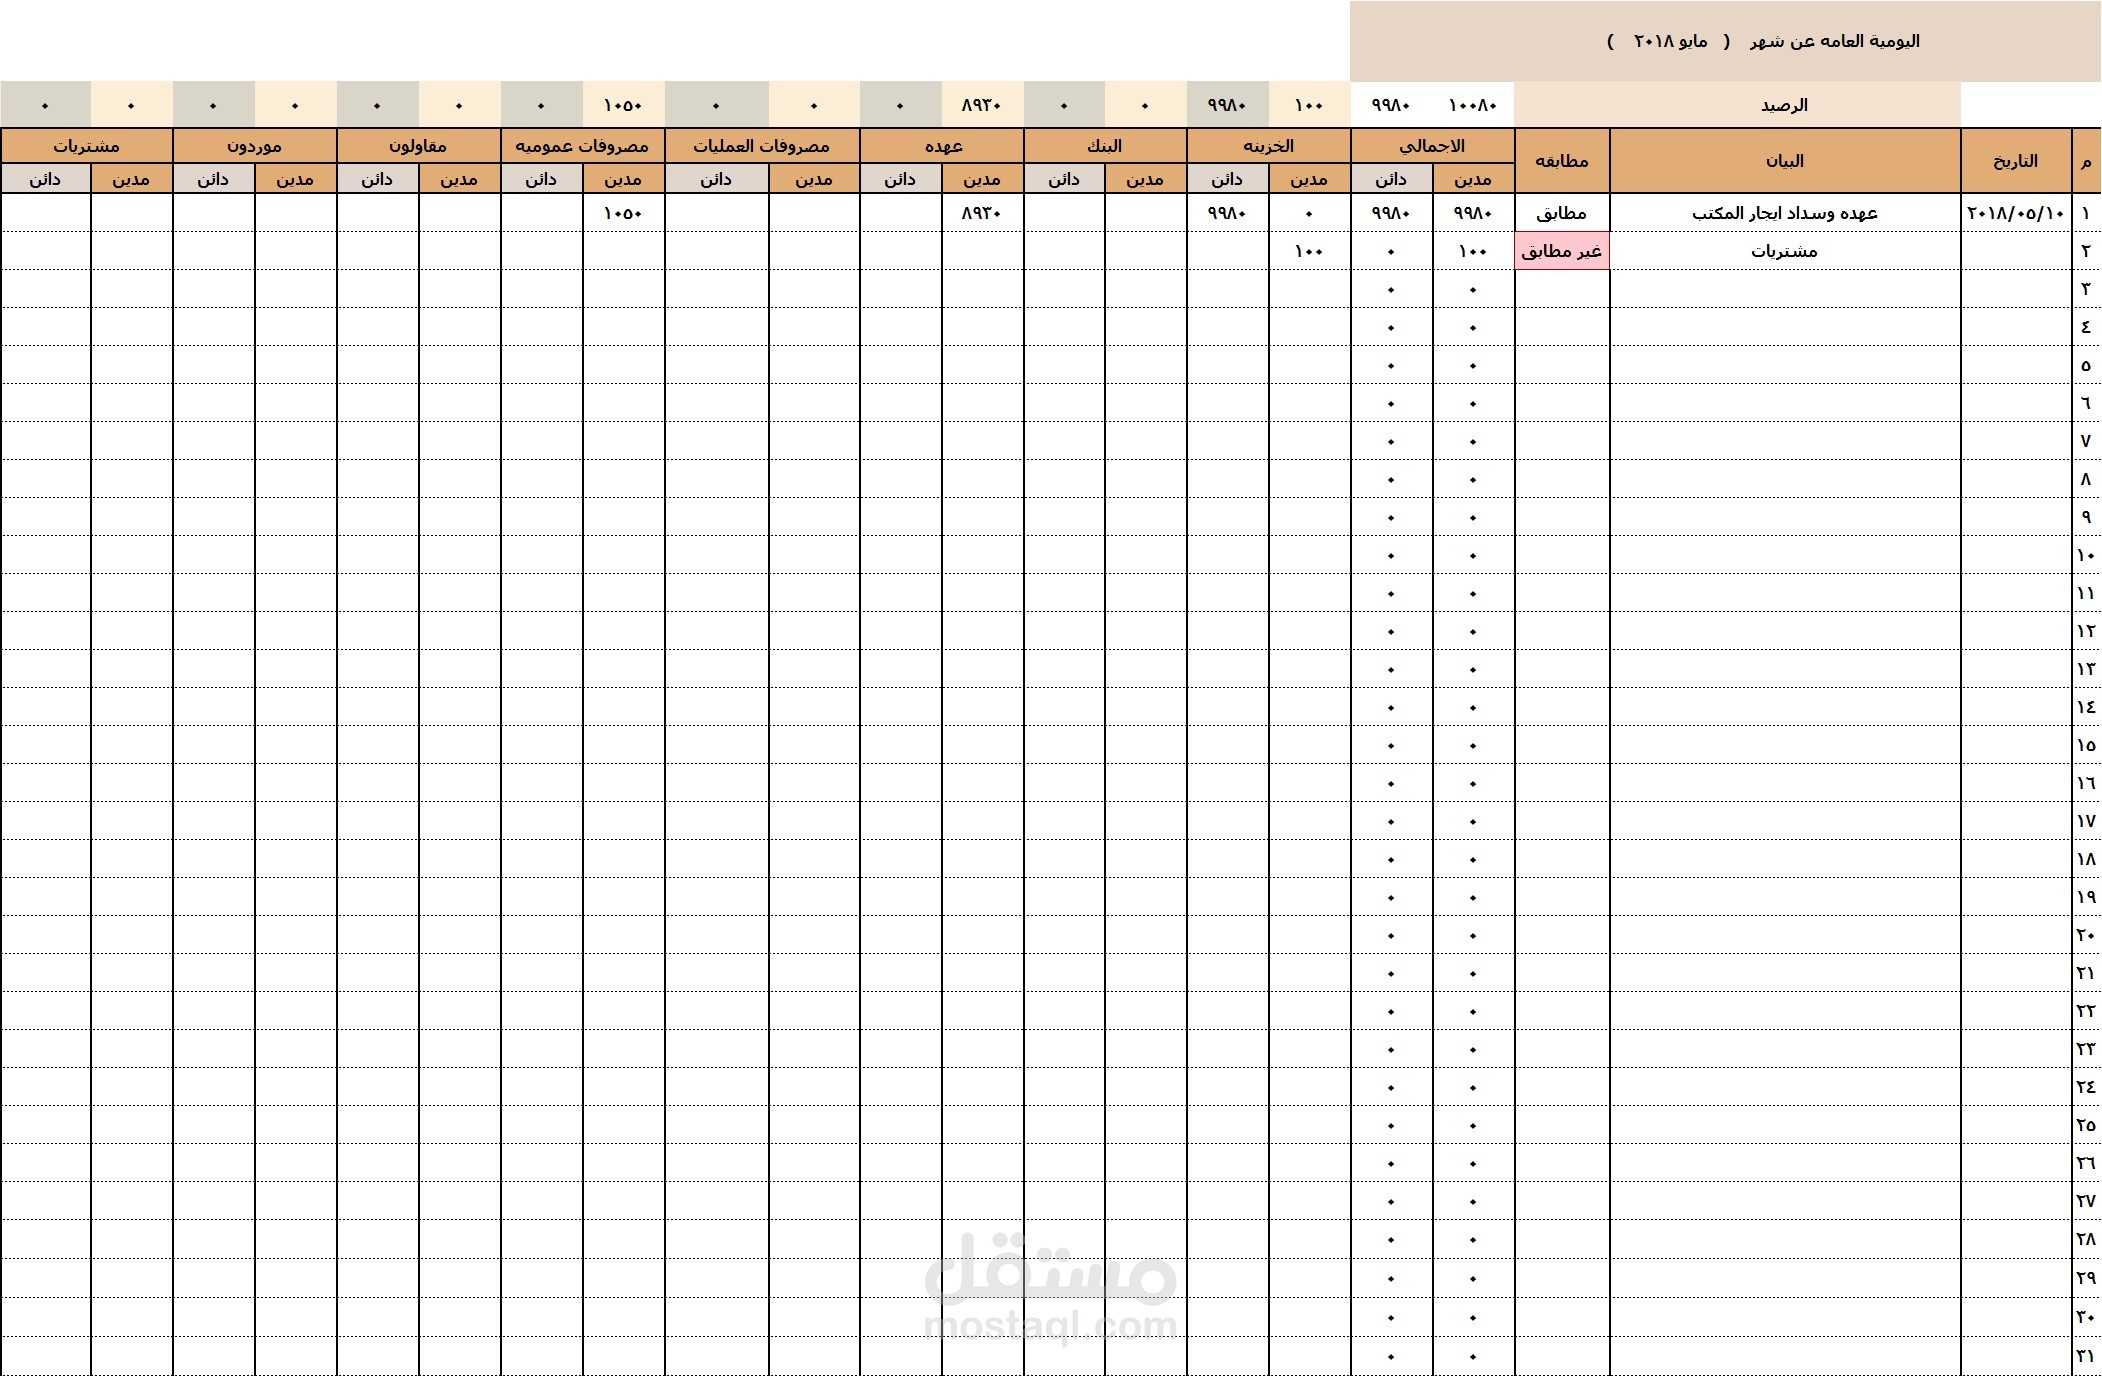Click row number ١٠ in the م column
Image resolution: width=2102 pixels, height=1376 pixels.
(x=2086, y=555)
